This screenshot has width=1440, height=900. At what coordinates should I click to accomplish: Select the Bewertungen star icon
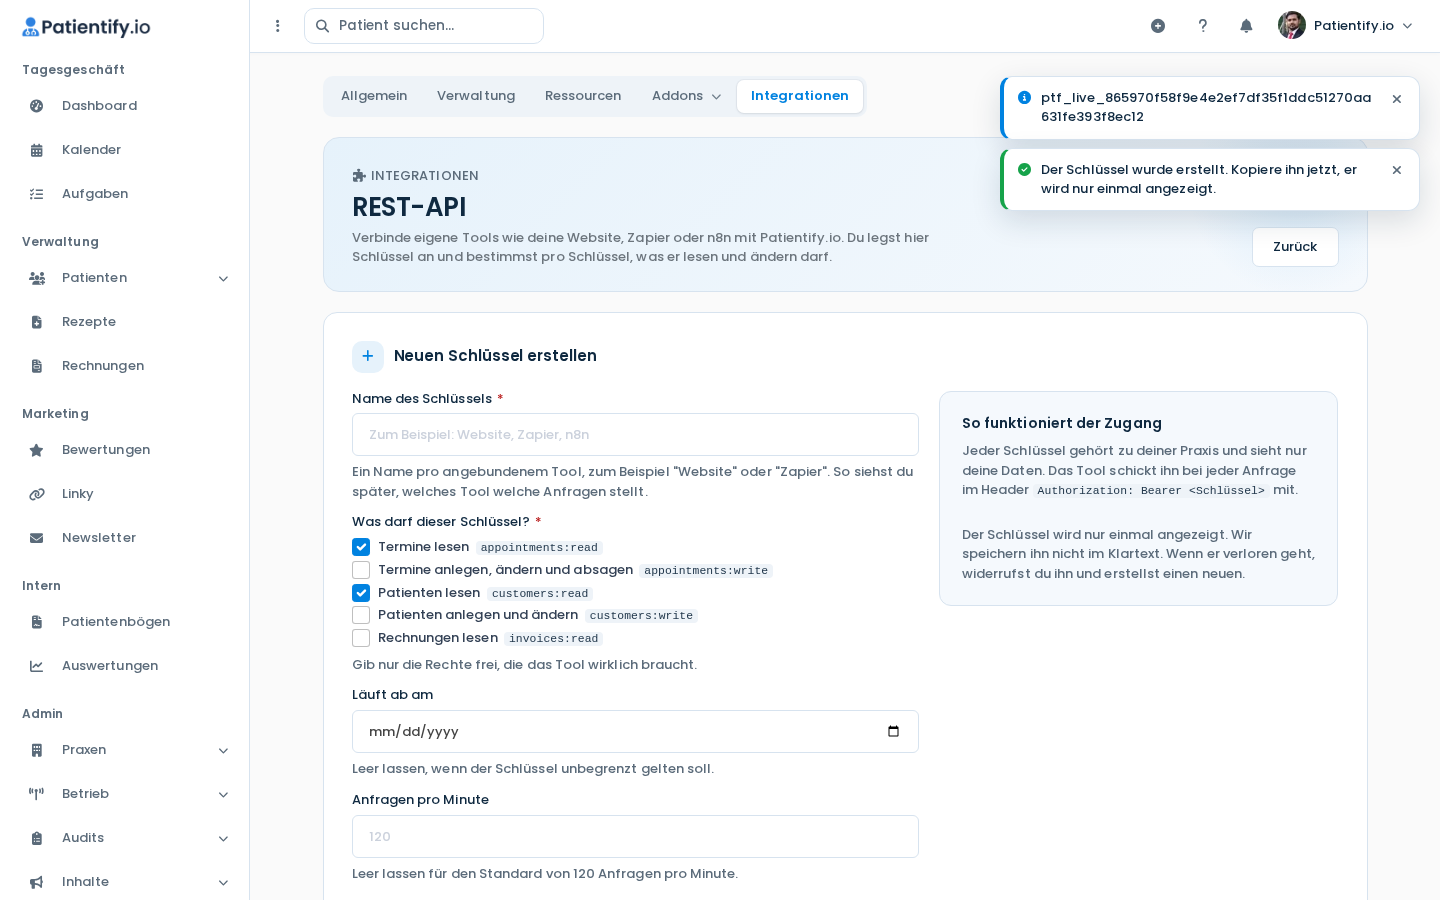(37, 450)
